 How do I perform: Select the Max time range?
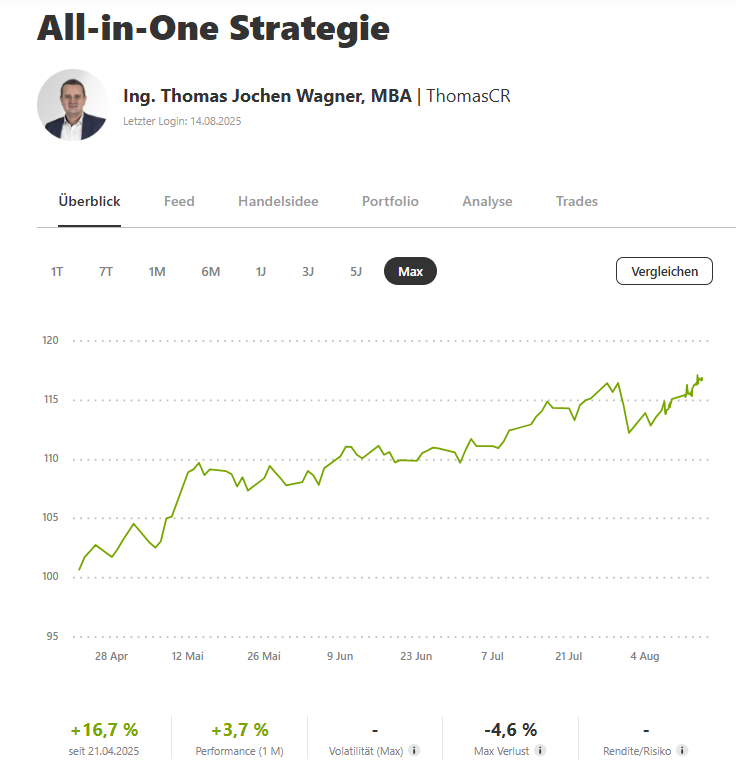[410, 271]
